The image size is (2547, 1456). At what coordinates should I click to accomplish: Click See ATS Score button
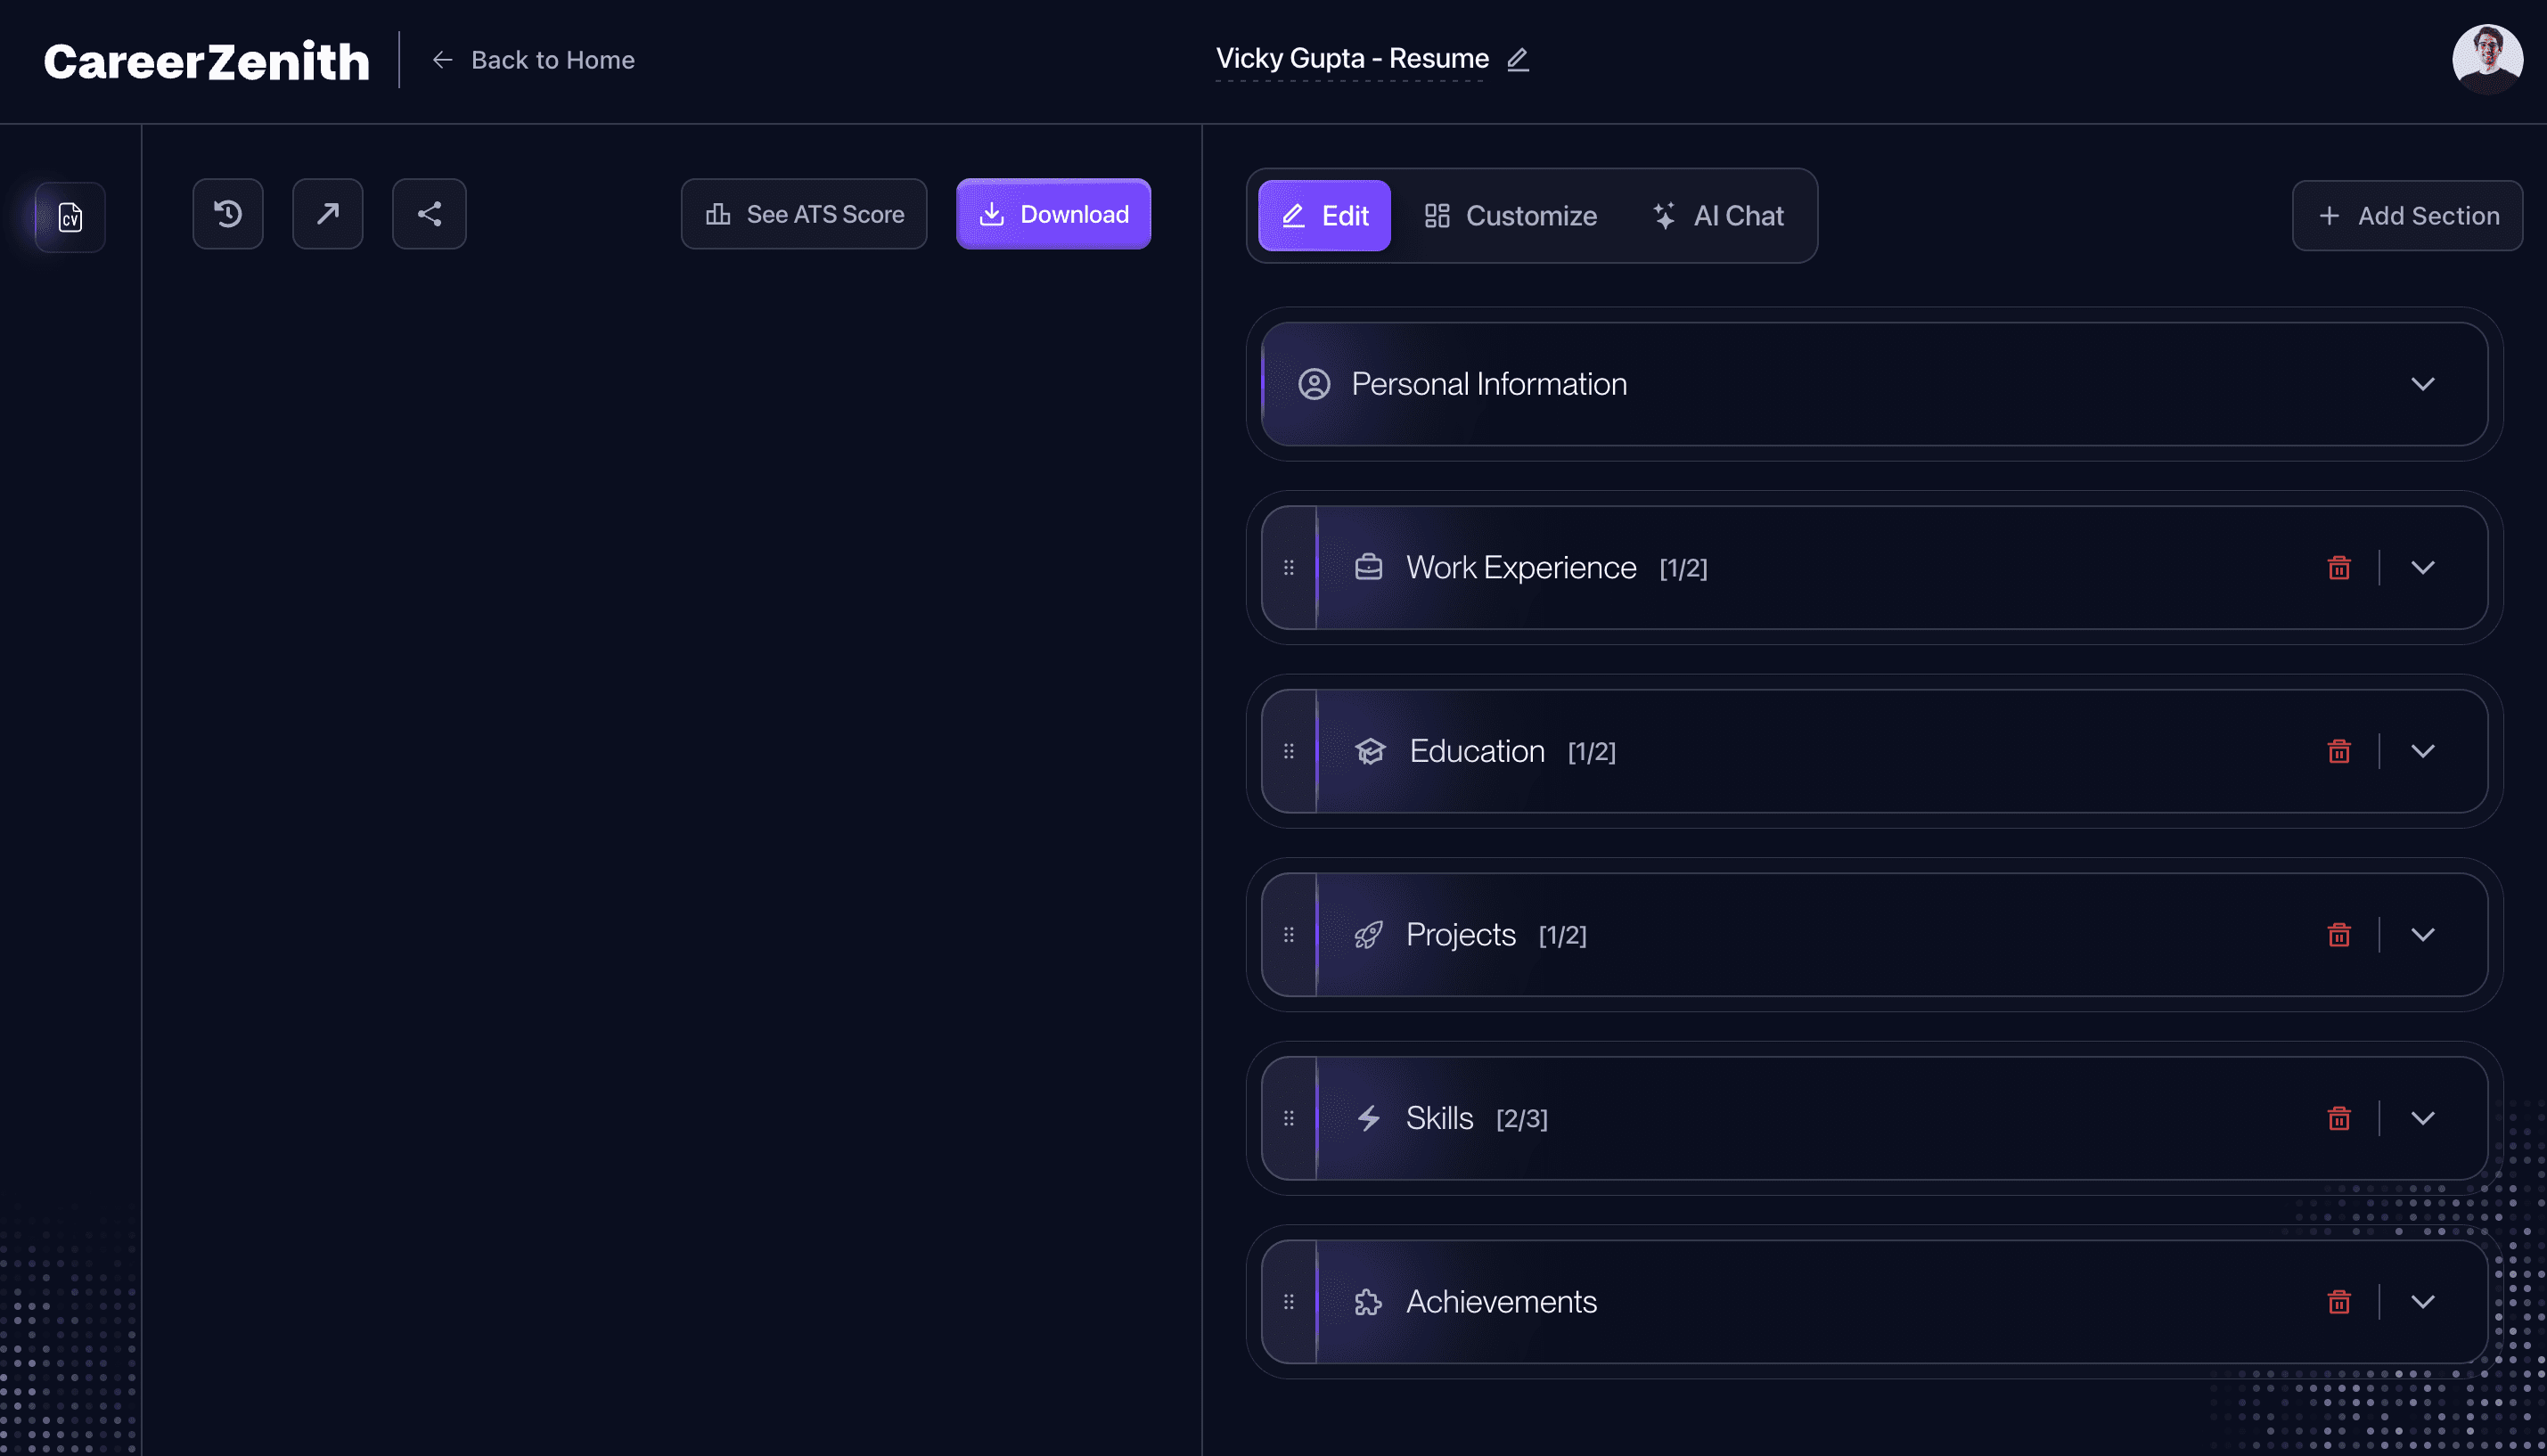(804, 214)
